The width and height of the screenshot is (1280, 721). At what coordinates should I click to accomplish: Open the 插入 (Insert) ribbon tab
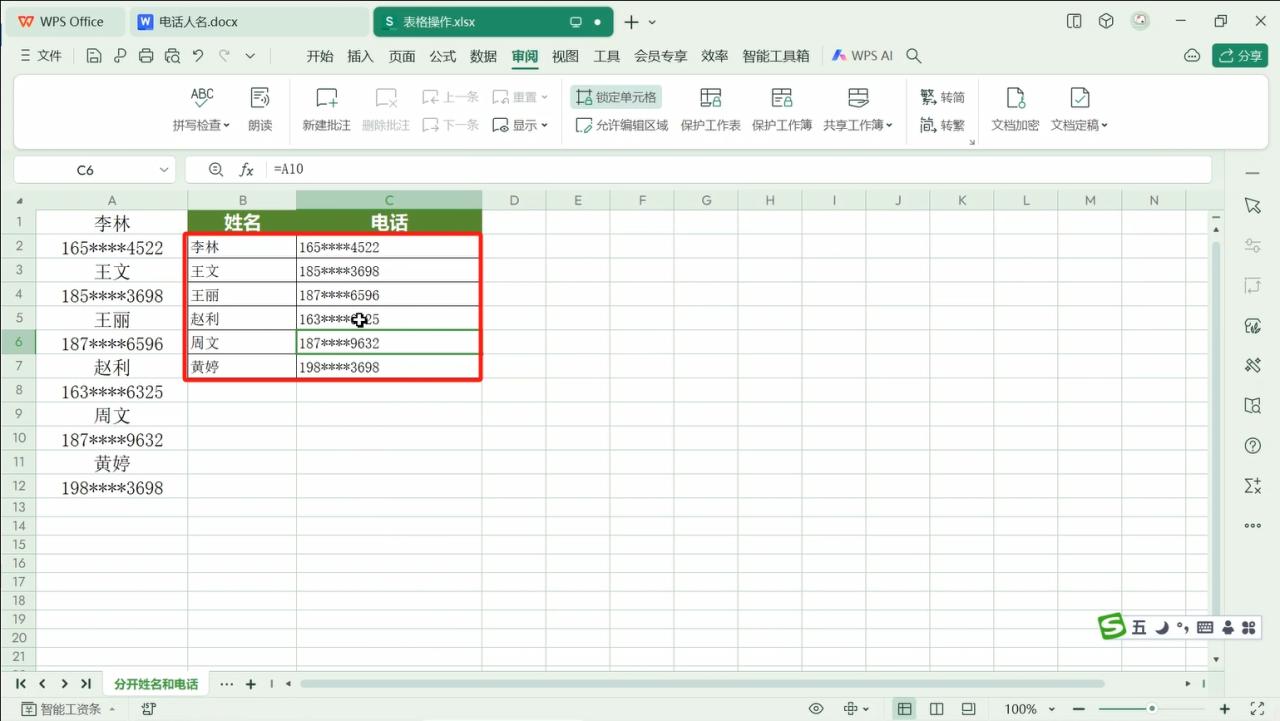tap(360, 56)
